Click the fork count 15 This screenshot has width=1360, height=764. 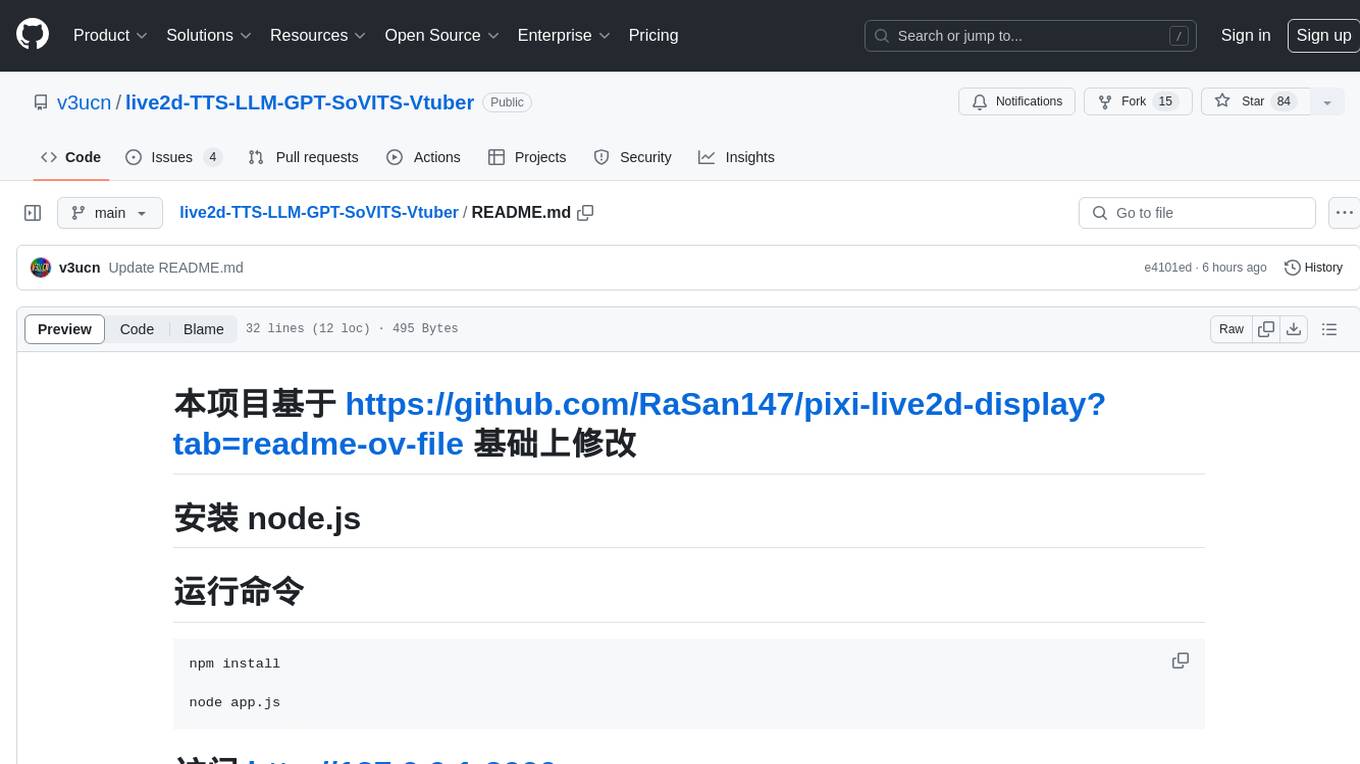pyautogui.click(x=1165, y=102)
